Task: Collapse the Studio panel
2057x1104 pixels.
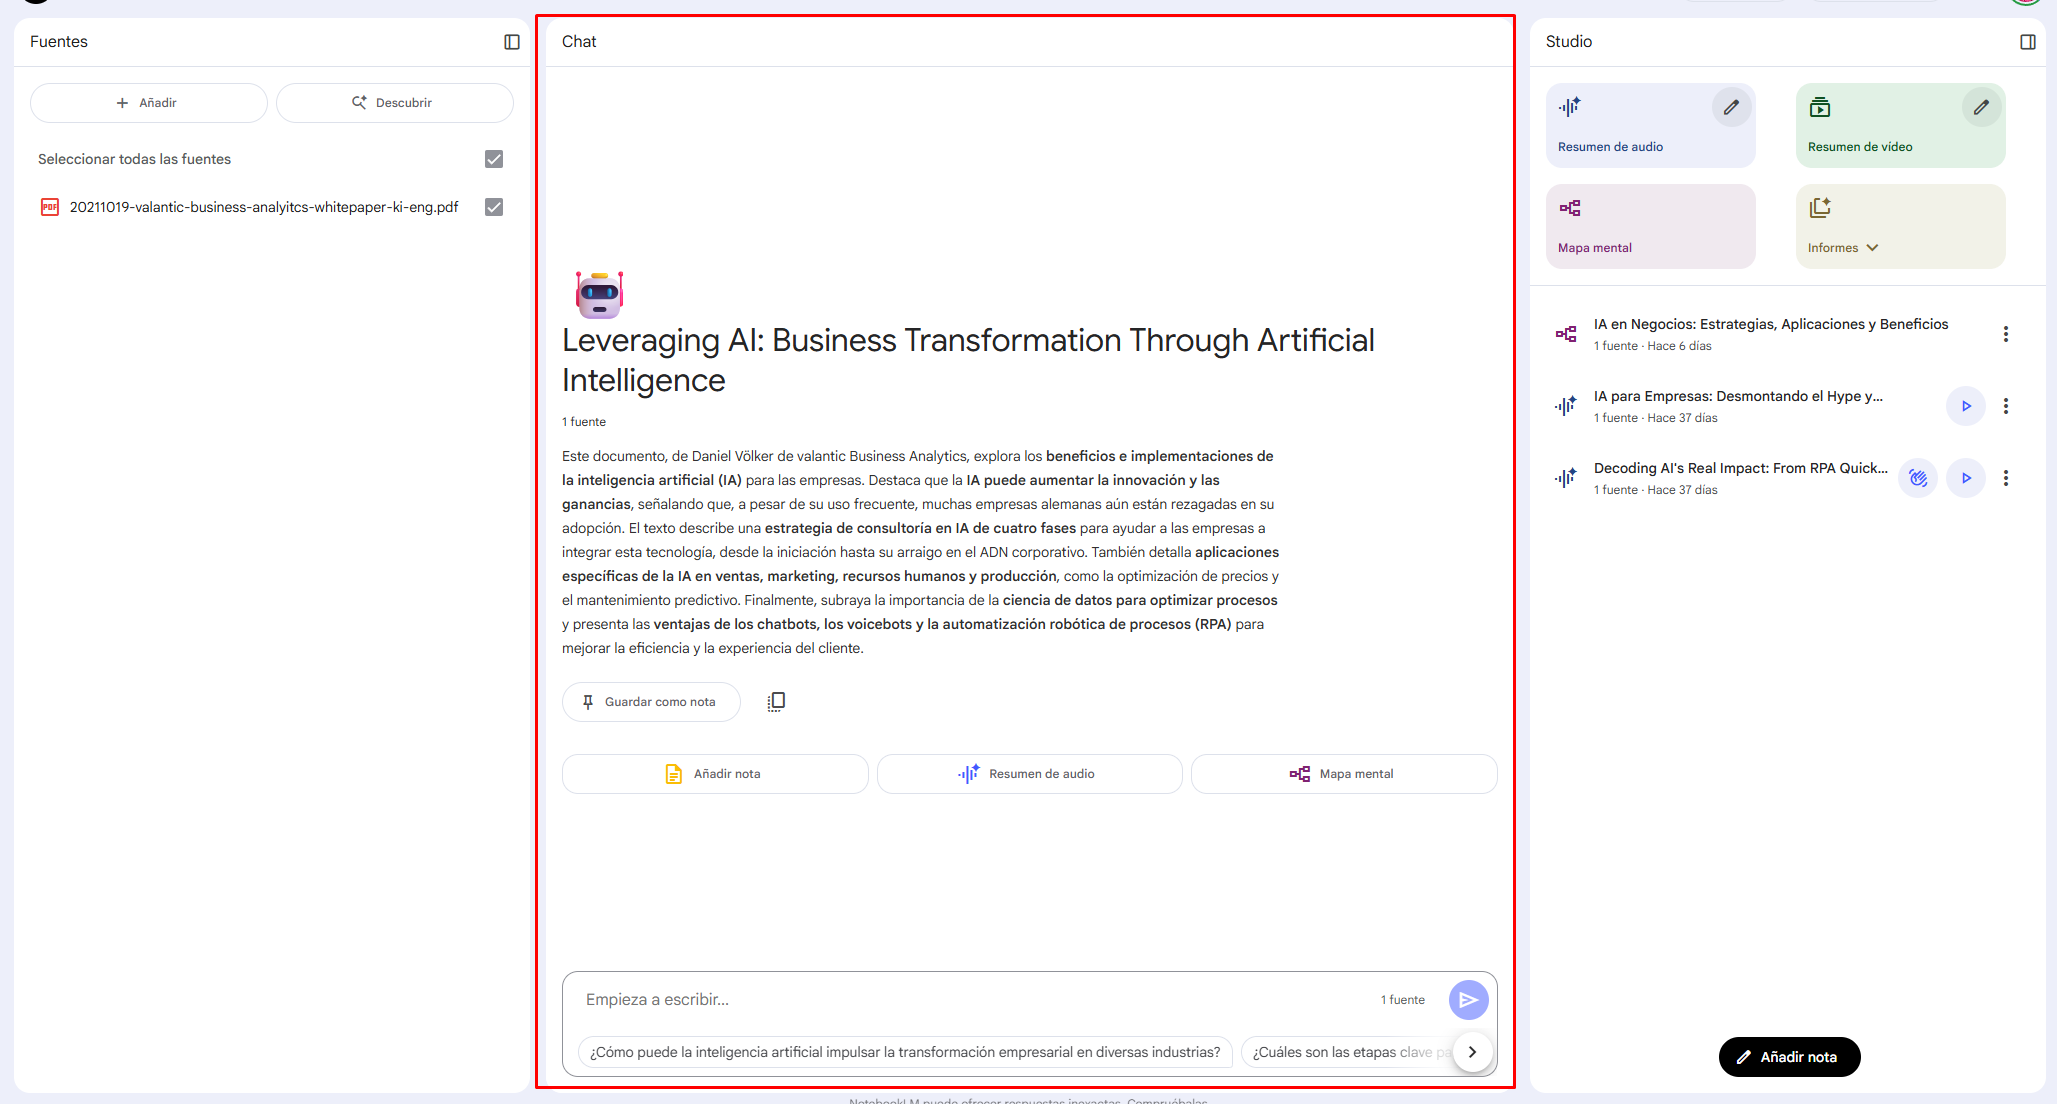Action: coord(2028,42)
